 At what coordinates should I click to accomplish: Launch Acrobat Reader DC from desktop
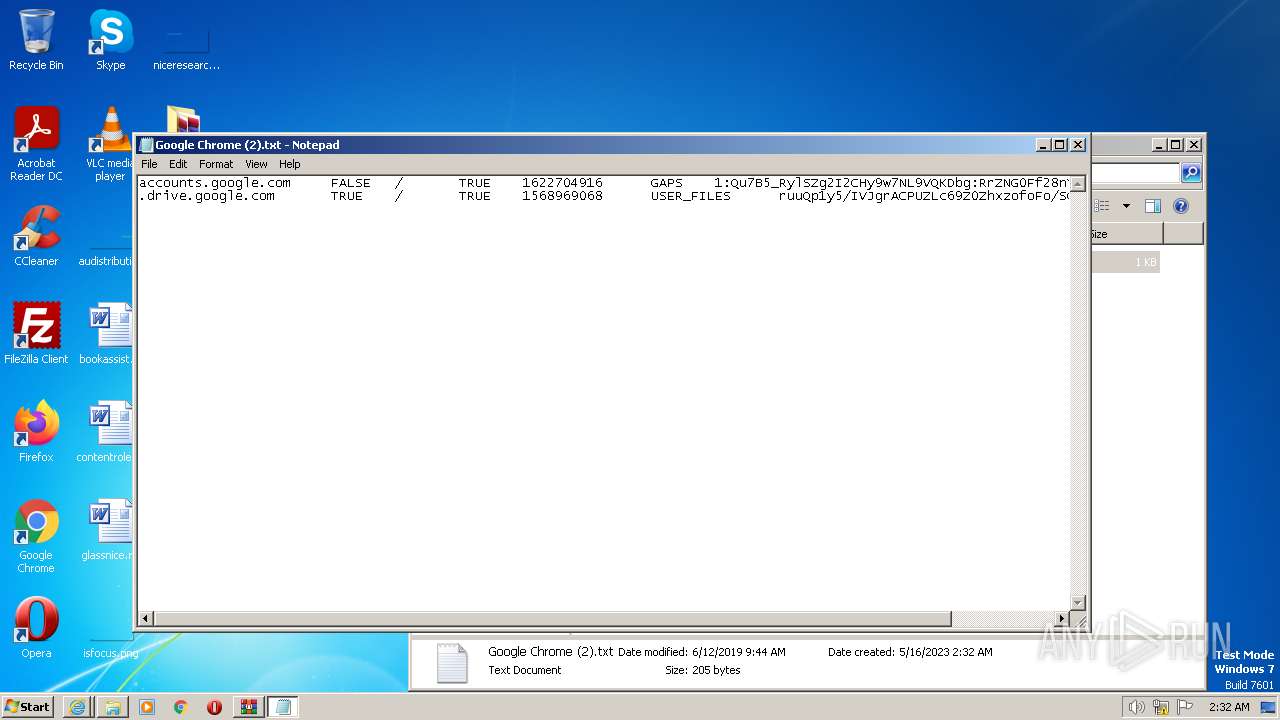point(36,144)
